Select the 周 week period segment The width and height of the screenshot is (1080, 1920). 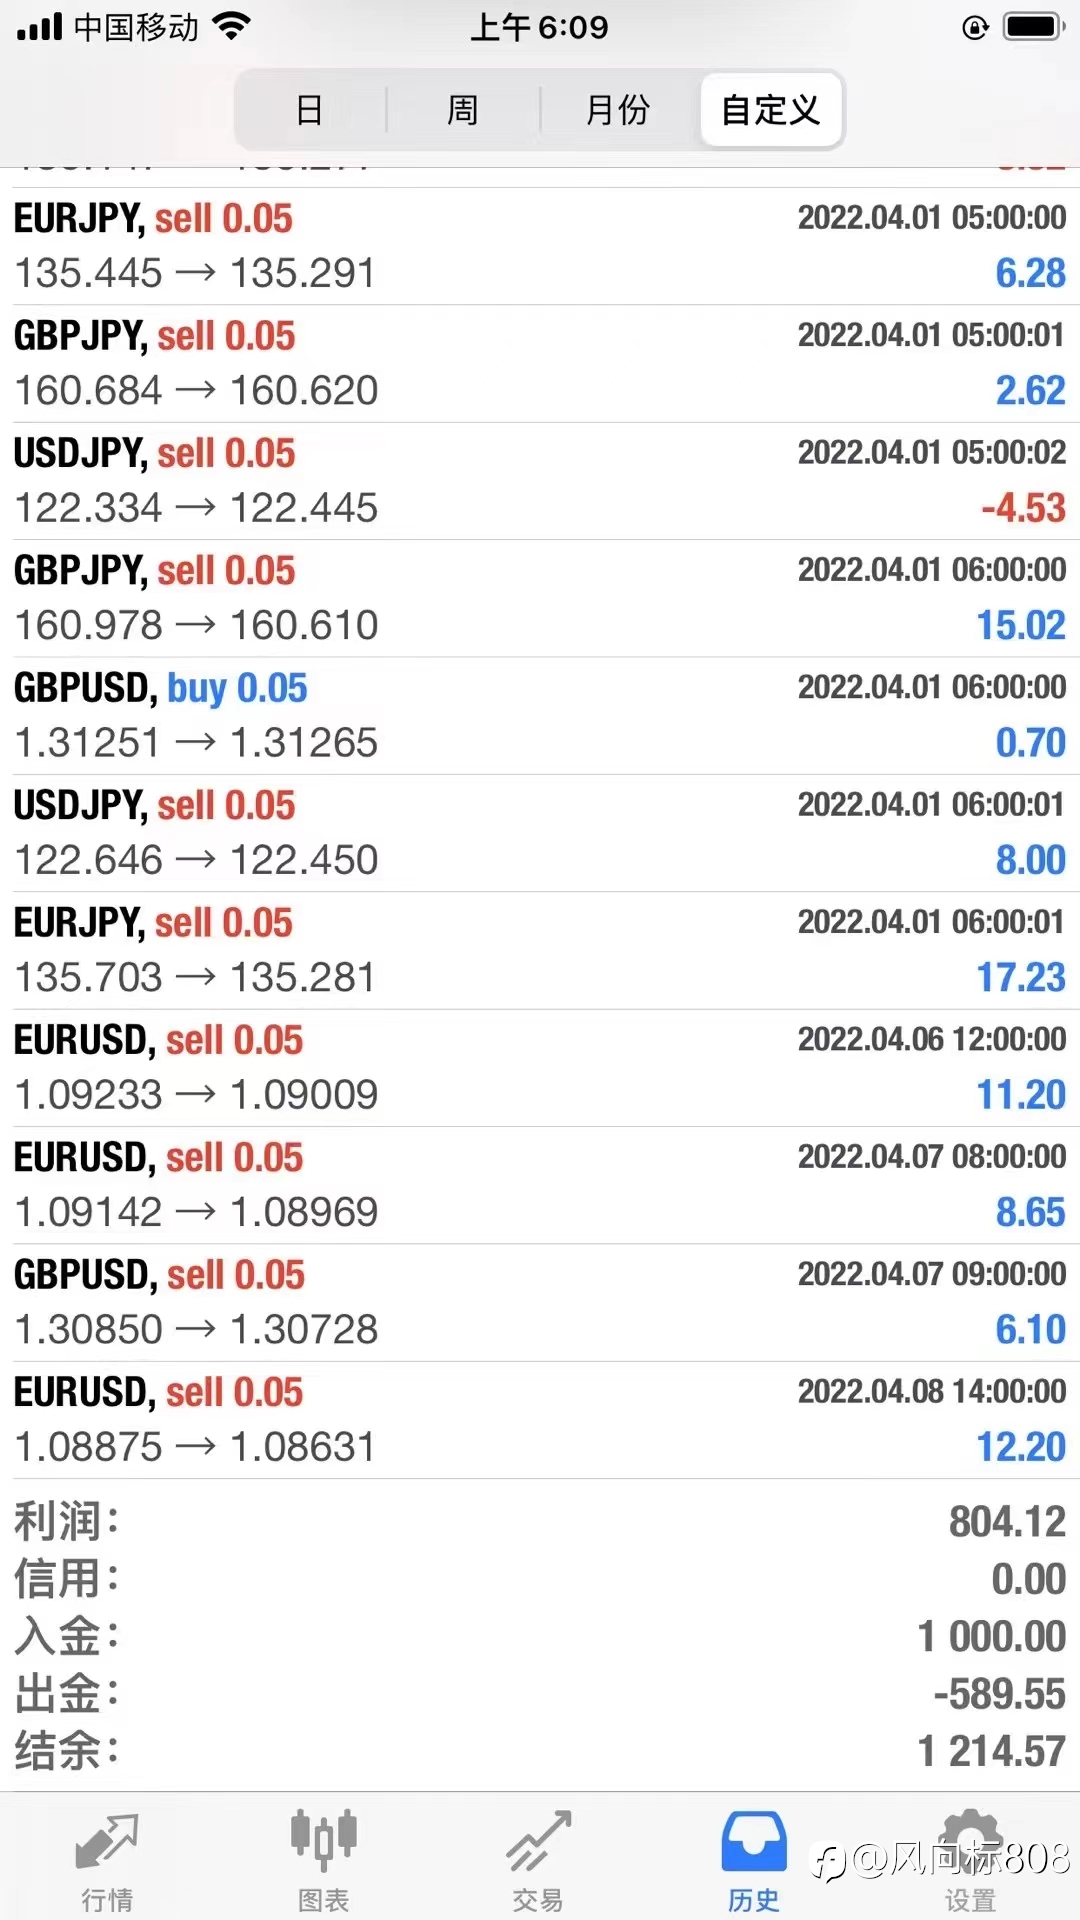(x=463, y=110)
